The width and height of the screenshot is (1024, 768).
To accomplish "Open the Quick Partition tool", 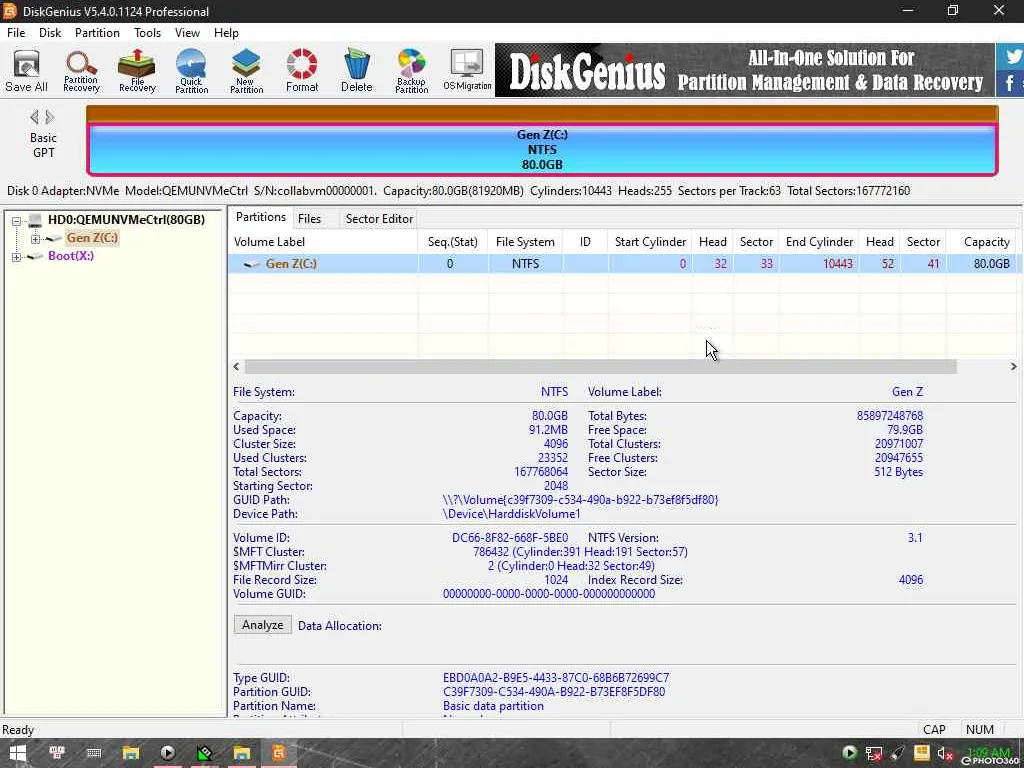I will (x=191, y=71).
